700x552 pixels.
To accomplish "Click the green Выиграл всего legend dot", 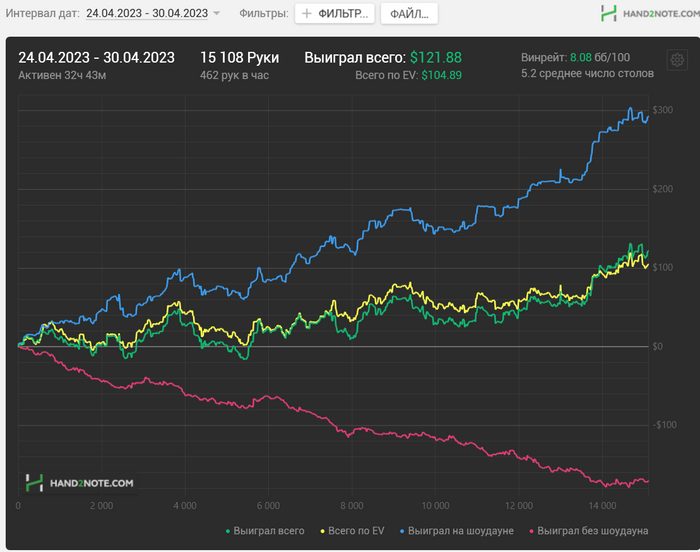I will (x=228, y=531).
